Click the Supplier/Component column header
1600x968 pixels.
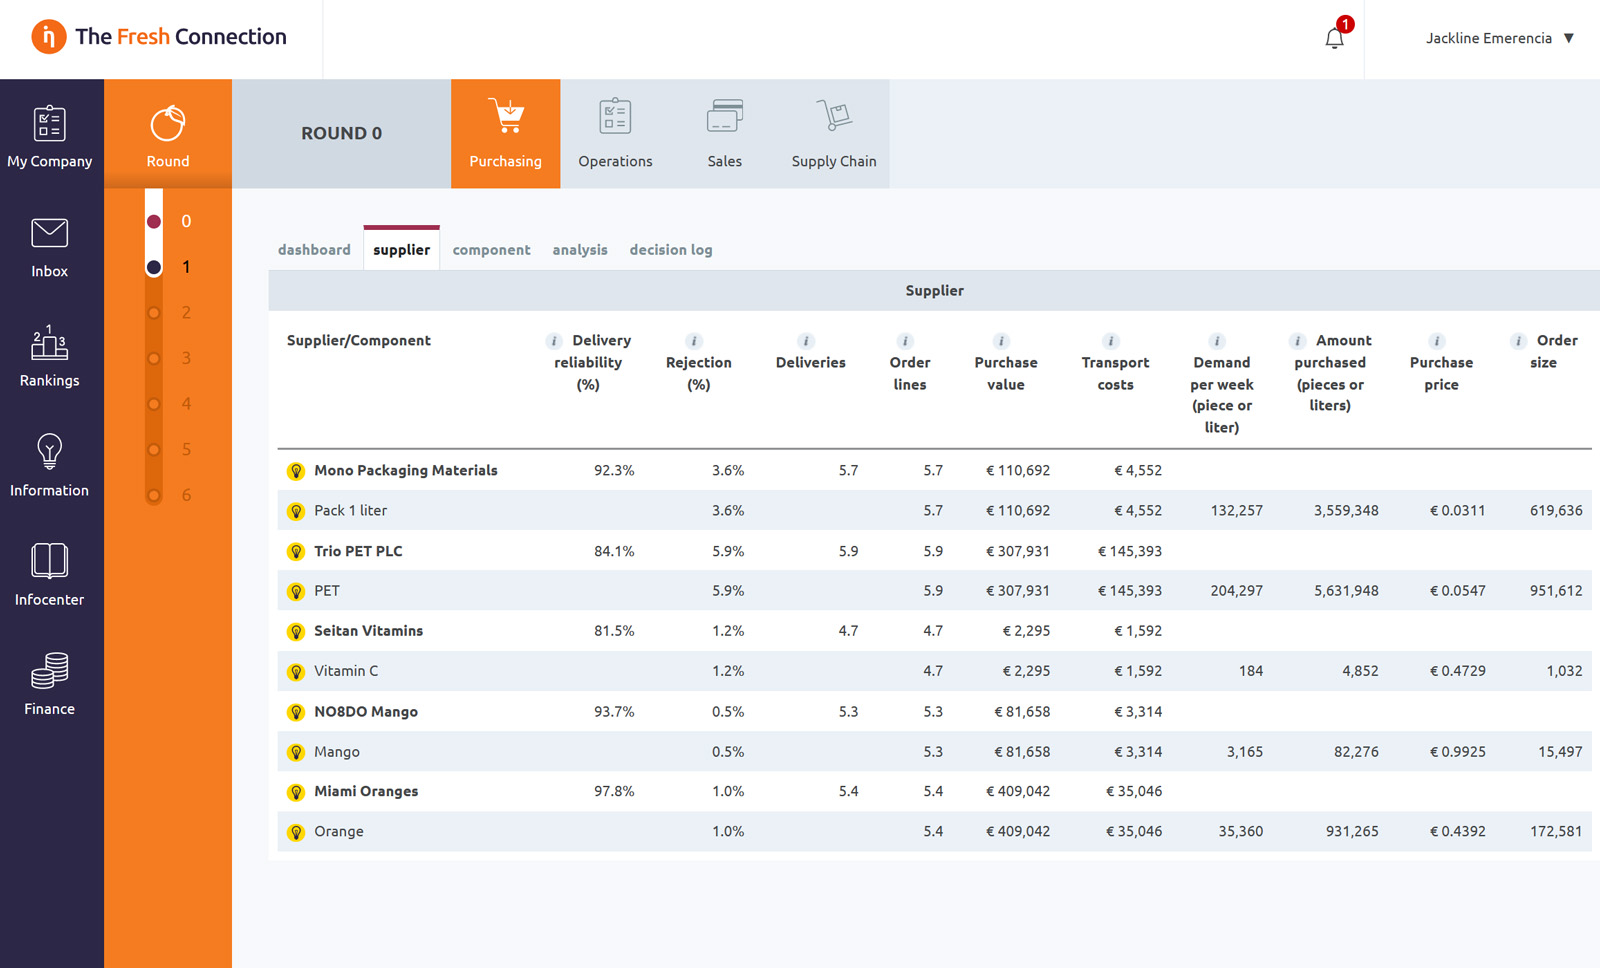[358, 341]
